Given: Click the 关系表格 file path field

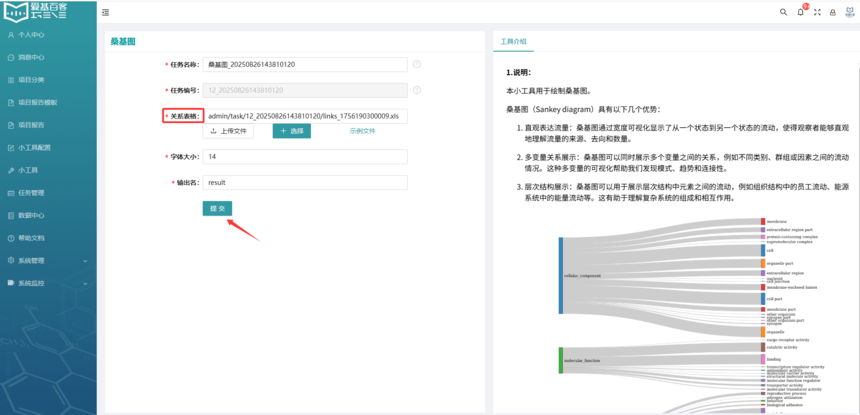Looking at the screenshot, I should (x=305, y=116).
